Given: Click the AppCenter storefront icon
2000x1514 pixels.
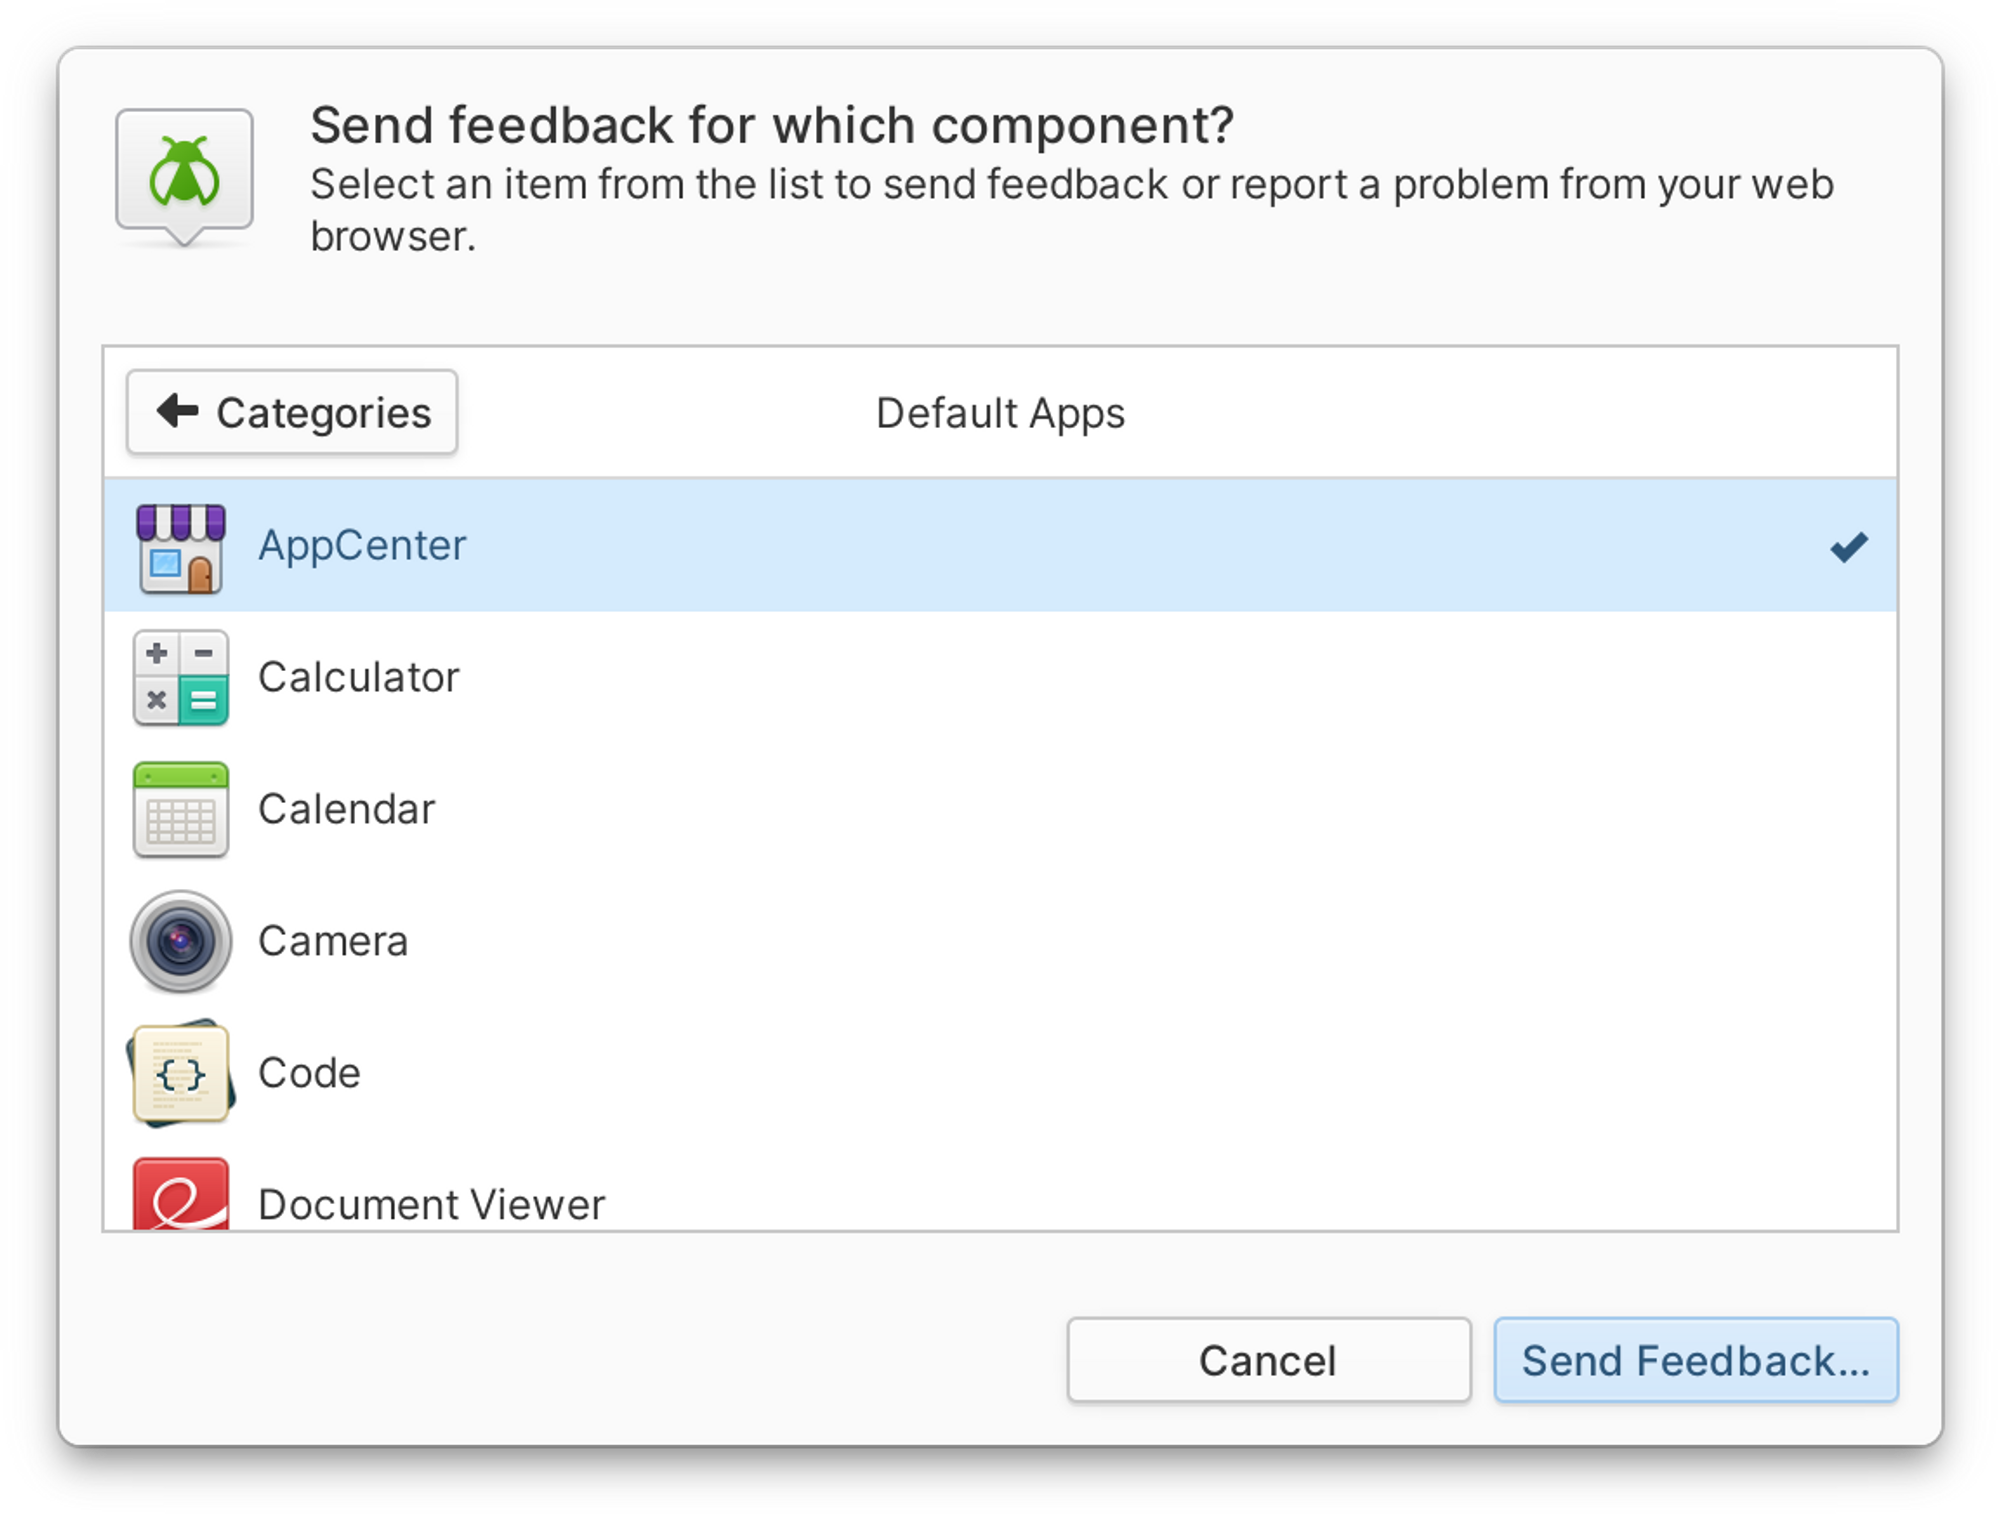Looking at the screenshot, I should tap(181, 547).
